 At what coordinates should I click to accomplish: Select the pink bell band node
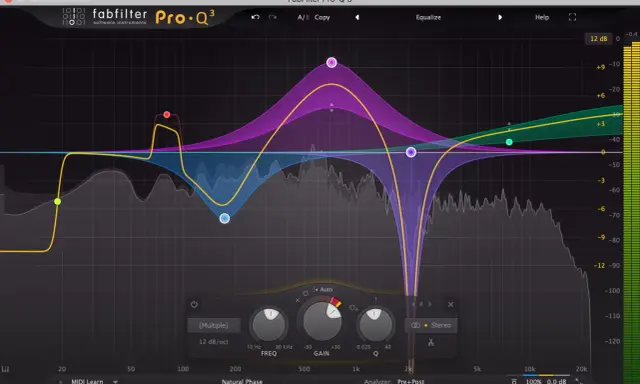331,62
